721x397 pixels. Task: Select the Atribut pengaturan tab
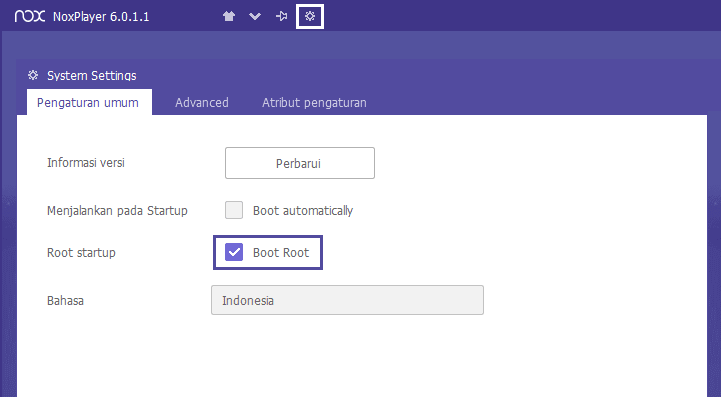click(x=315, y=102)
